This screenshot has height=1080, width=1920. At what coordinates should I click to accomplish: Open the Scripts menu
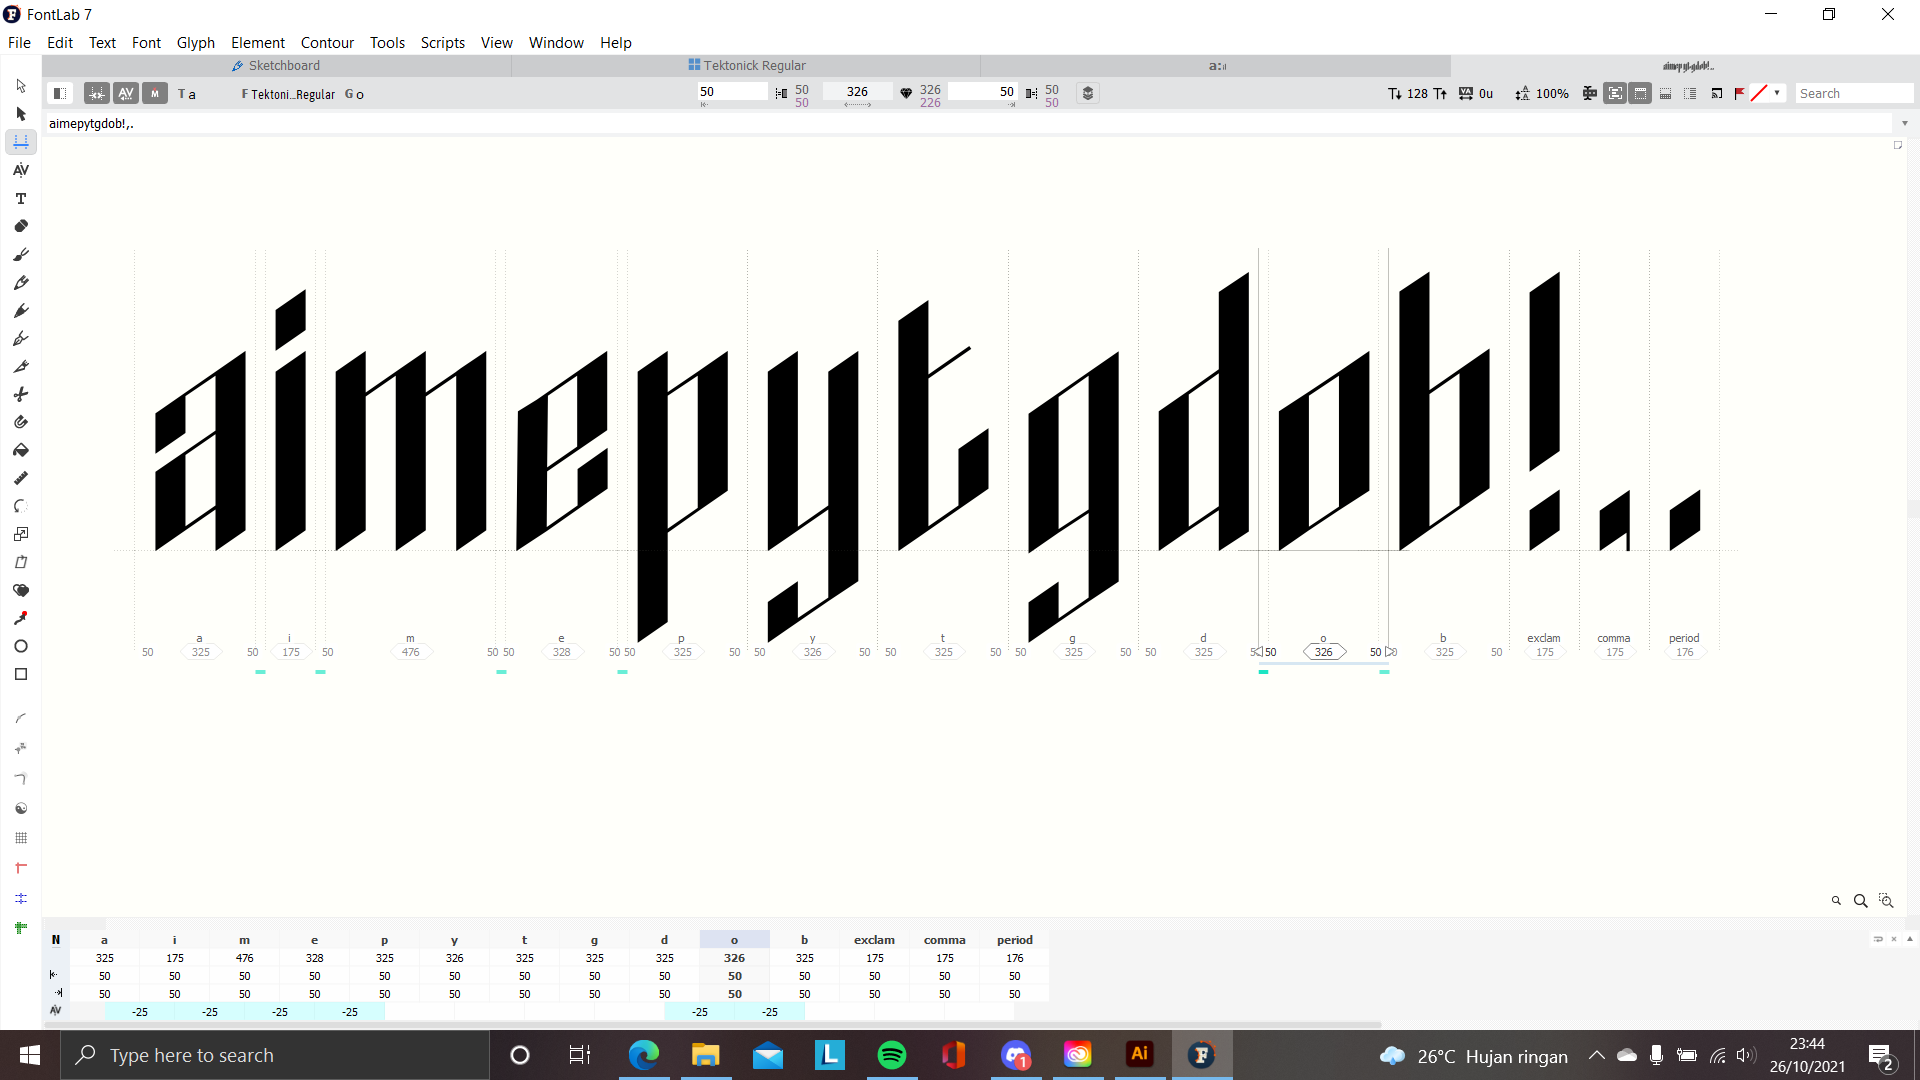[443, 42]
